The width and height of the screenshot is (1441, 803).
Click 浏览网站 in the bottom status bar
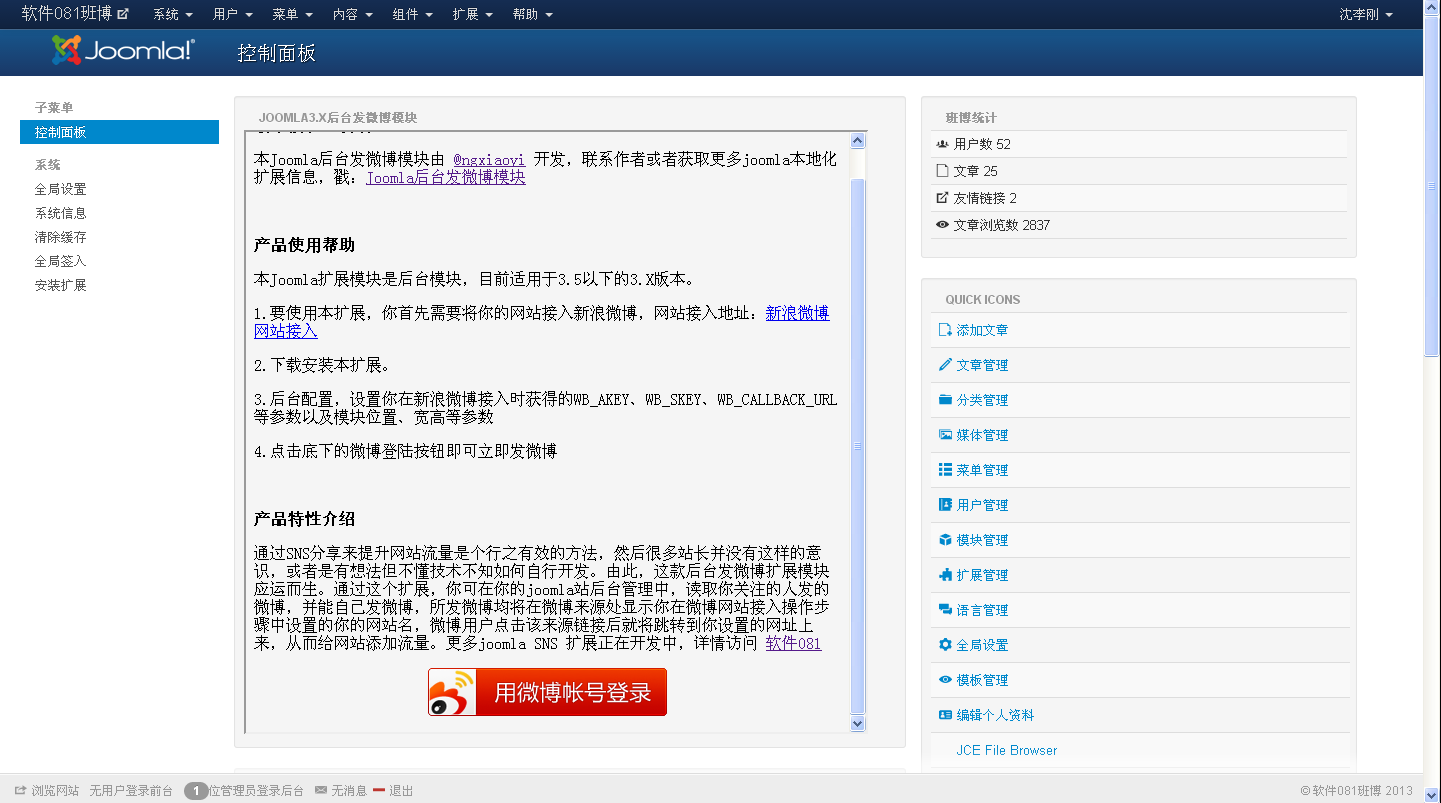click(x=55, y=790)
